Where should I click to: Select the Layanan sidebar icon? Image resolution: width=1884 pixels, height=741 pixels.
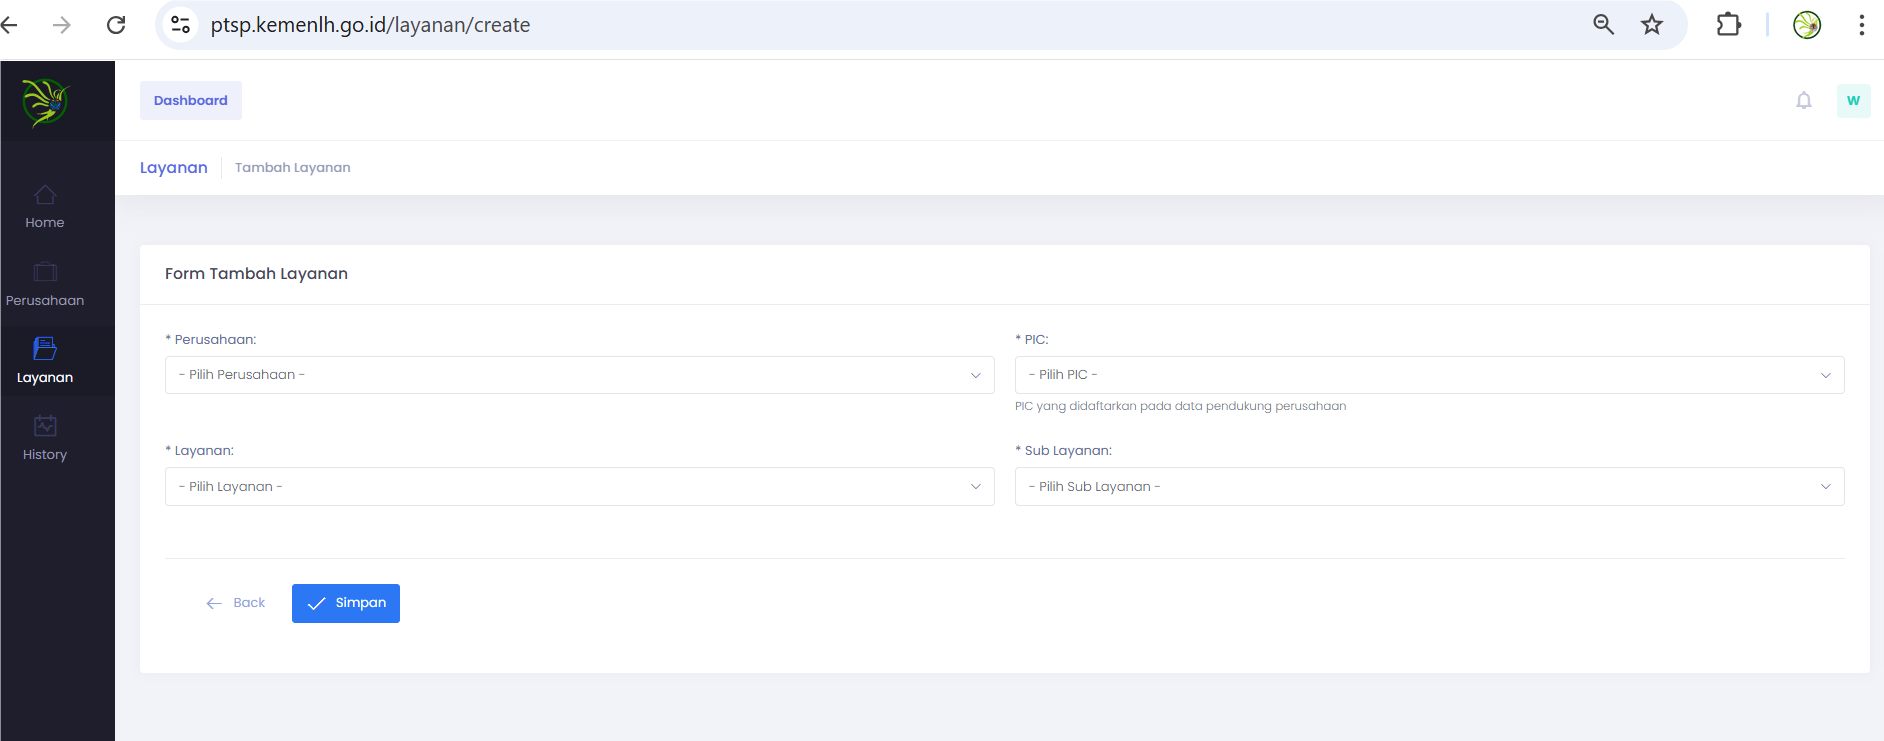click(45, 349)
